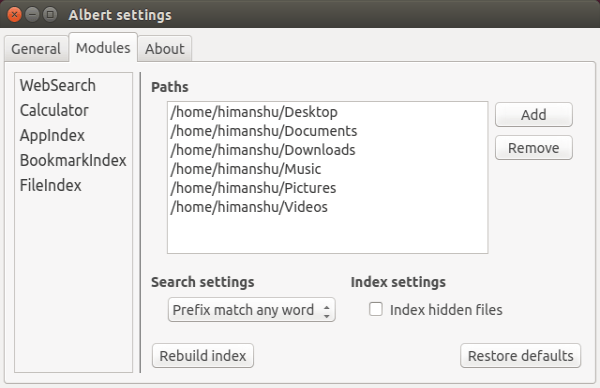Enable the Index hidden files checkbox
Image resolution: width=600 pixels, height=388 pixels.
376,309
